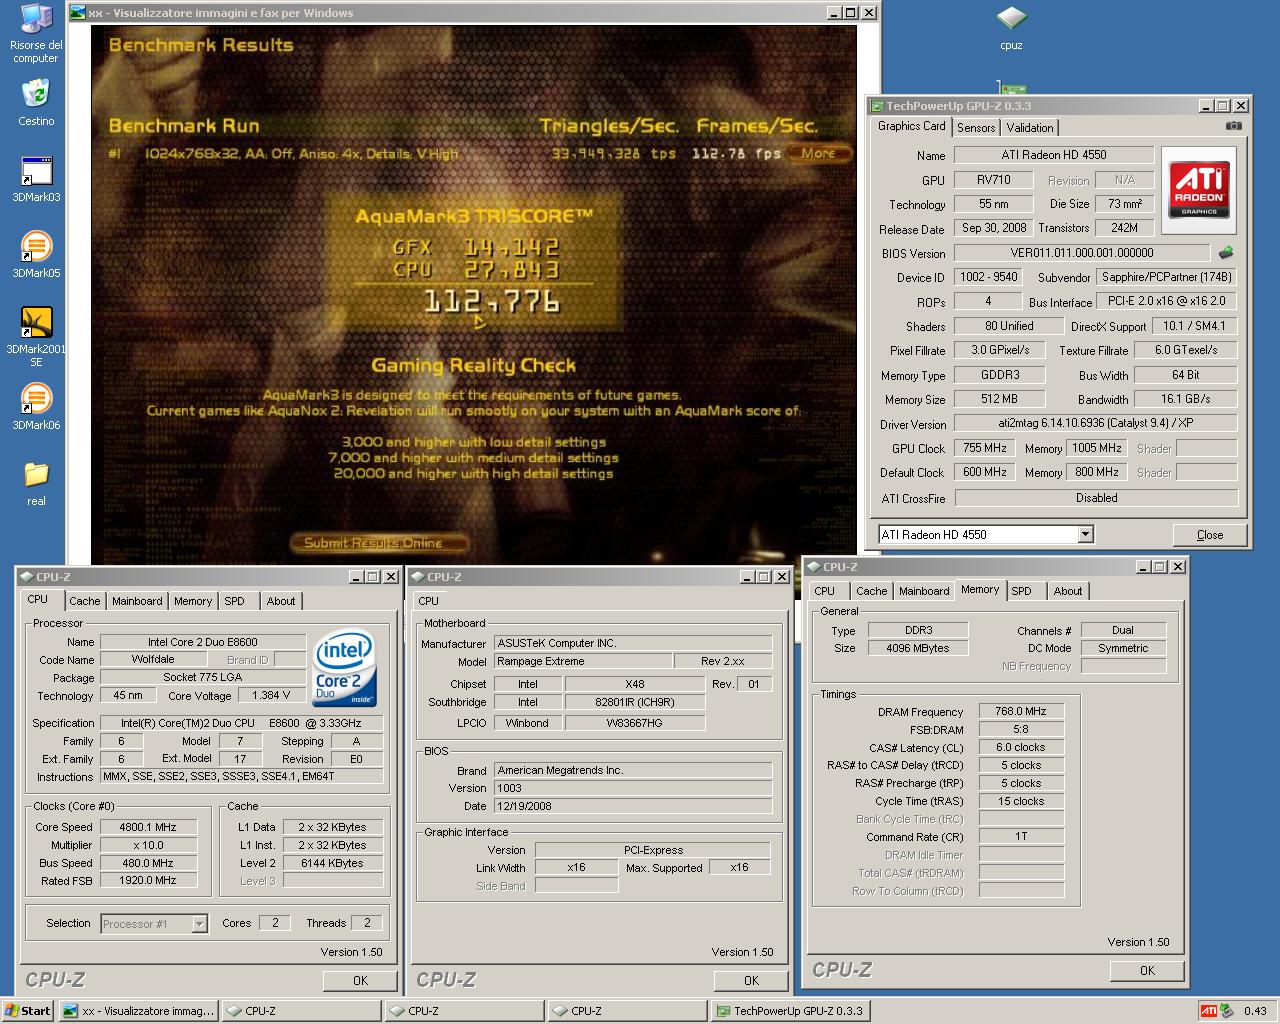Open the cpuz desktop shortcut

[x=1011, y=28]
